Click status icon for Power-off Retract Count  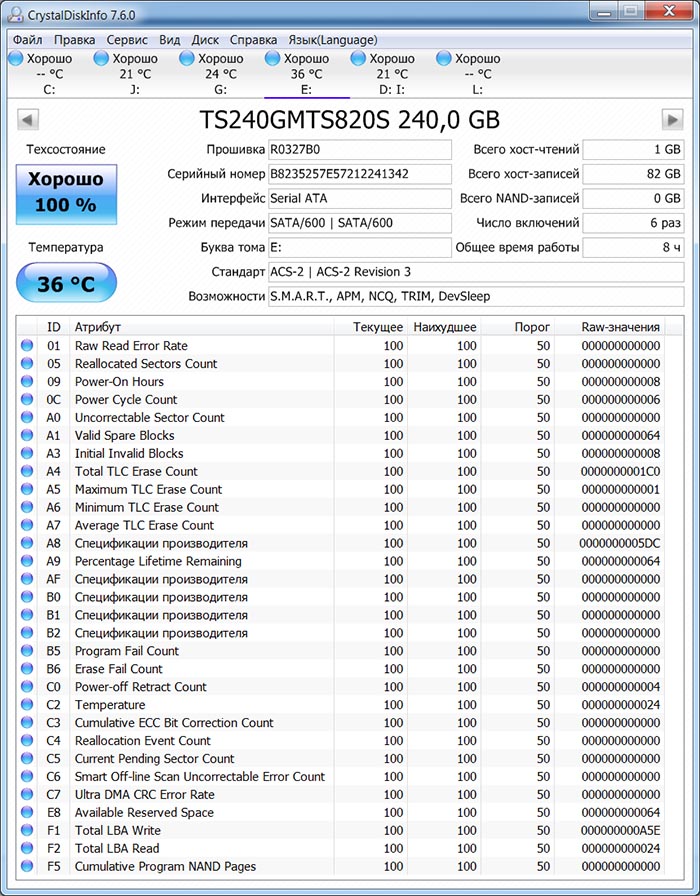point(27,686)
